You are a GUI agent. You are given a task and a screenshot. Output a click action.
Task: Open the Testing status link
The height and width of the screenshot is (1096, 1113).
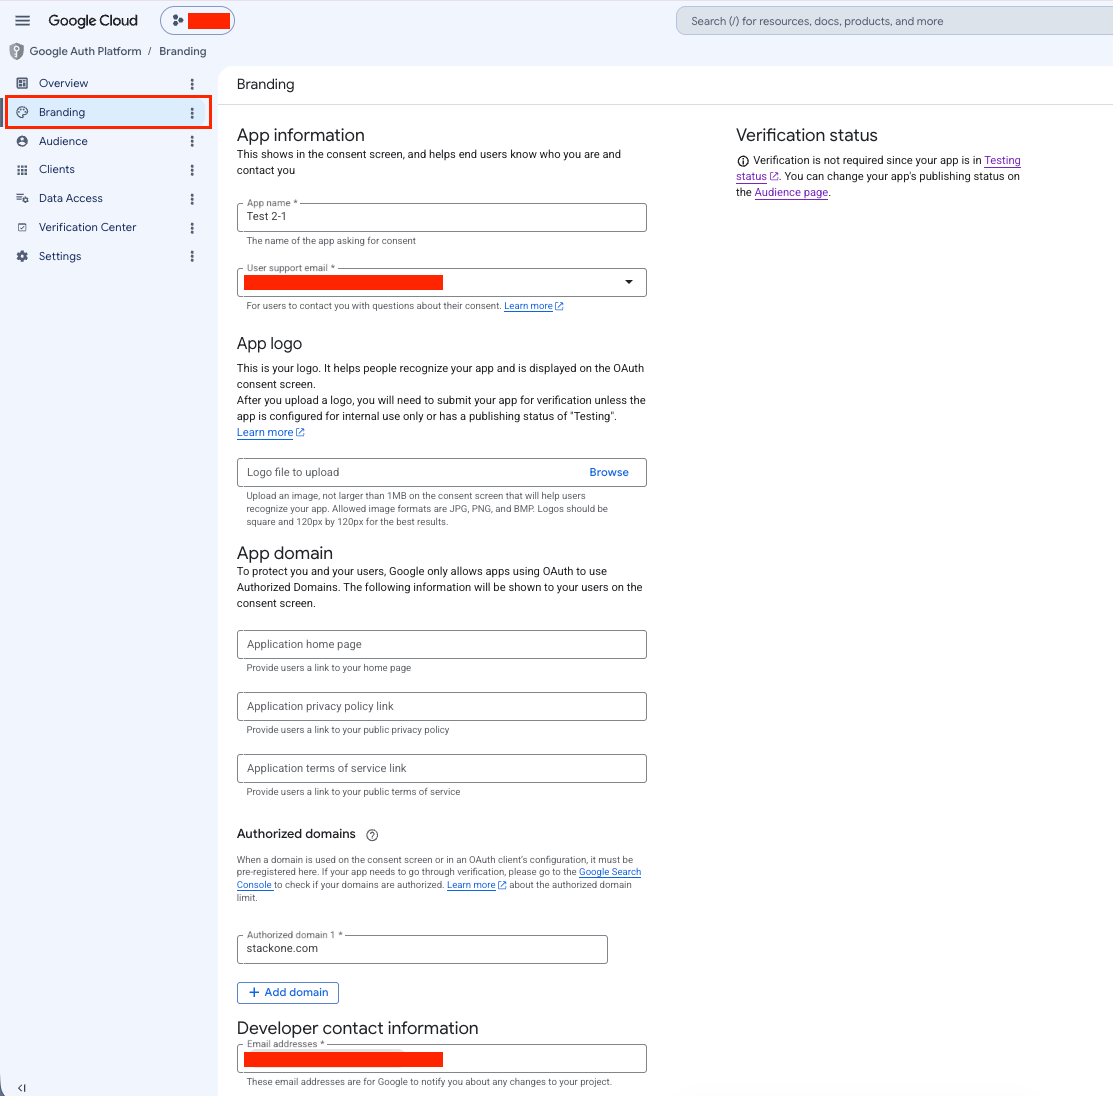click(1002, 160)
